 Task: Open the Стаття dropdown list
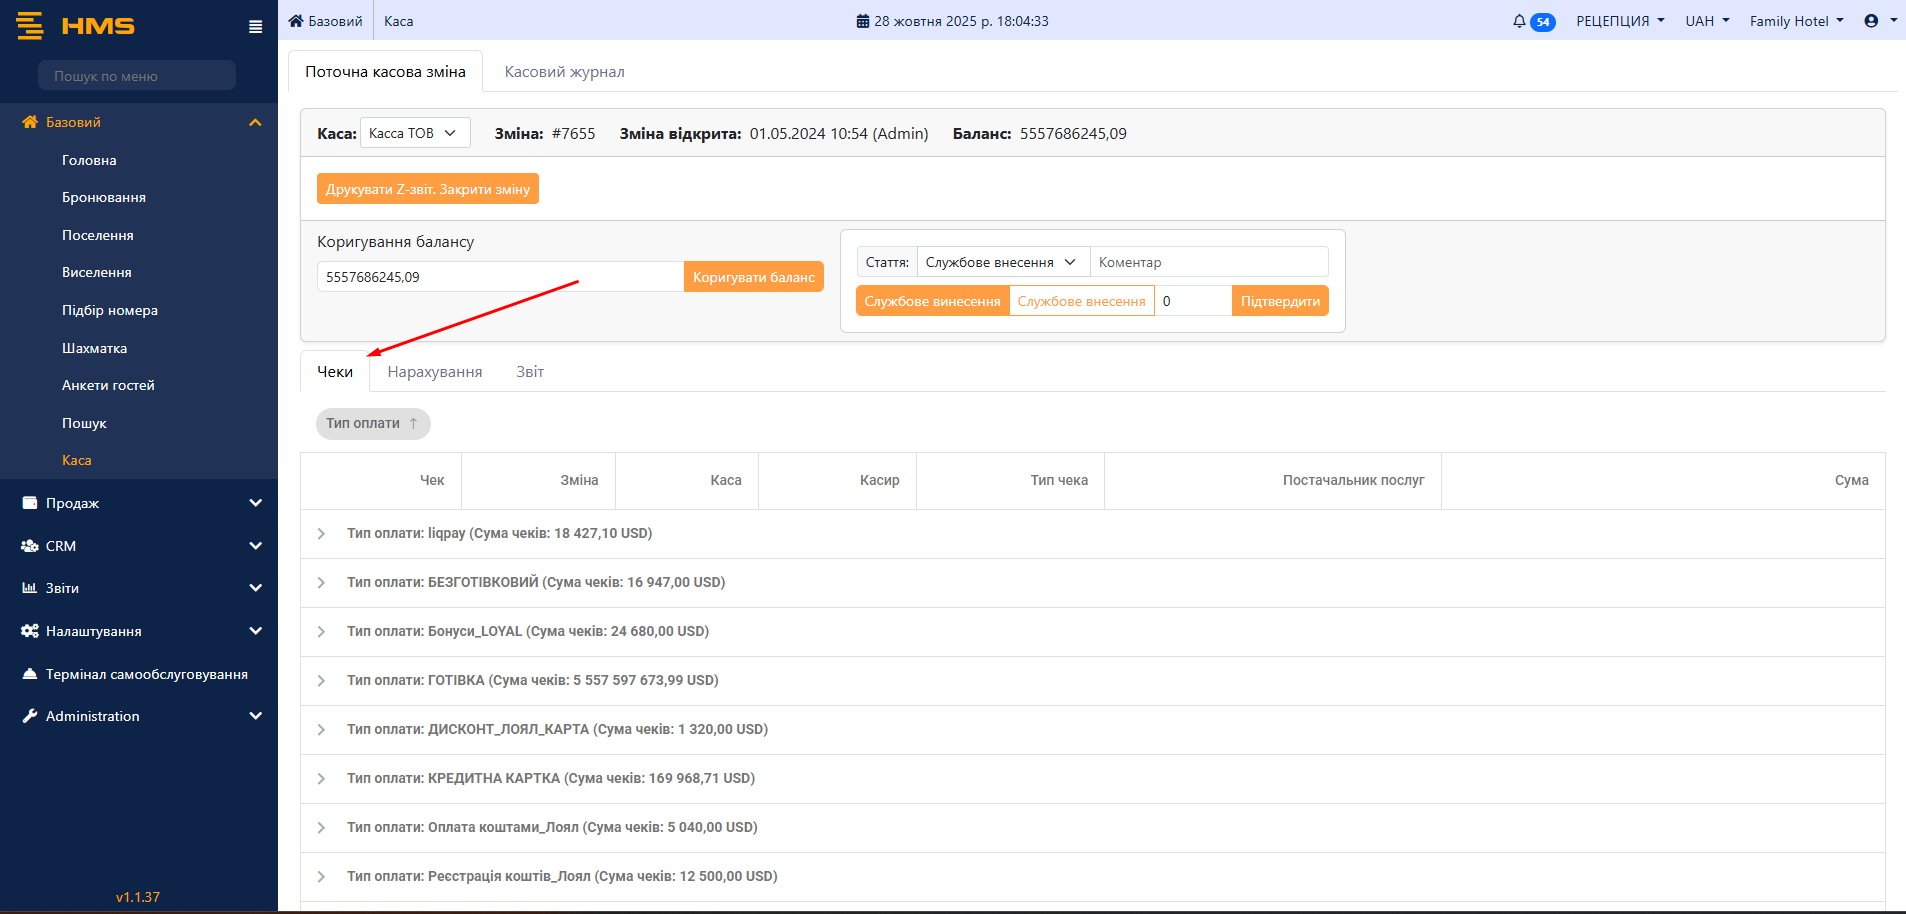click(x=1002, y=262)
